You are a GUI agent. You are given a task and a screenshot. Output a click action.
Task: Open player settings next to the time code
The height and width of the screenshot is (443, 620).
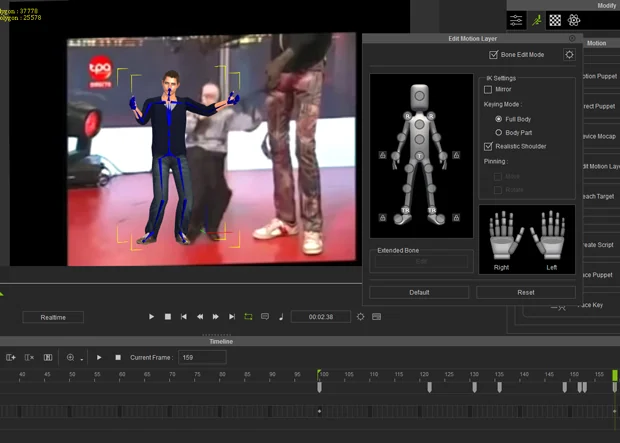(360, 317)
